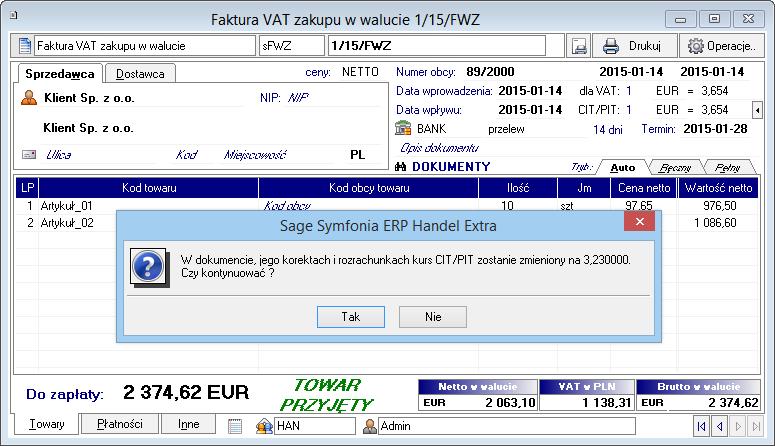Click the value 976,50 in Wartość netto
The width and height of the screenshot is (775, 446).
(x=719, y=206)
